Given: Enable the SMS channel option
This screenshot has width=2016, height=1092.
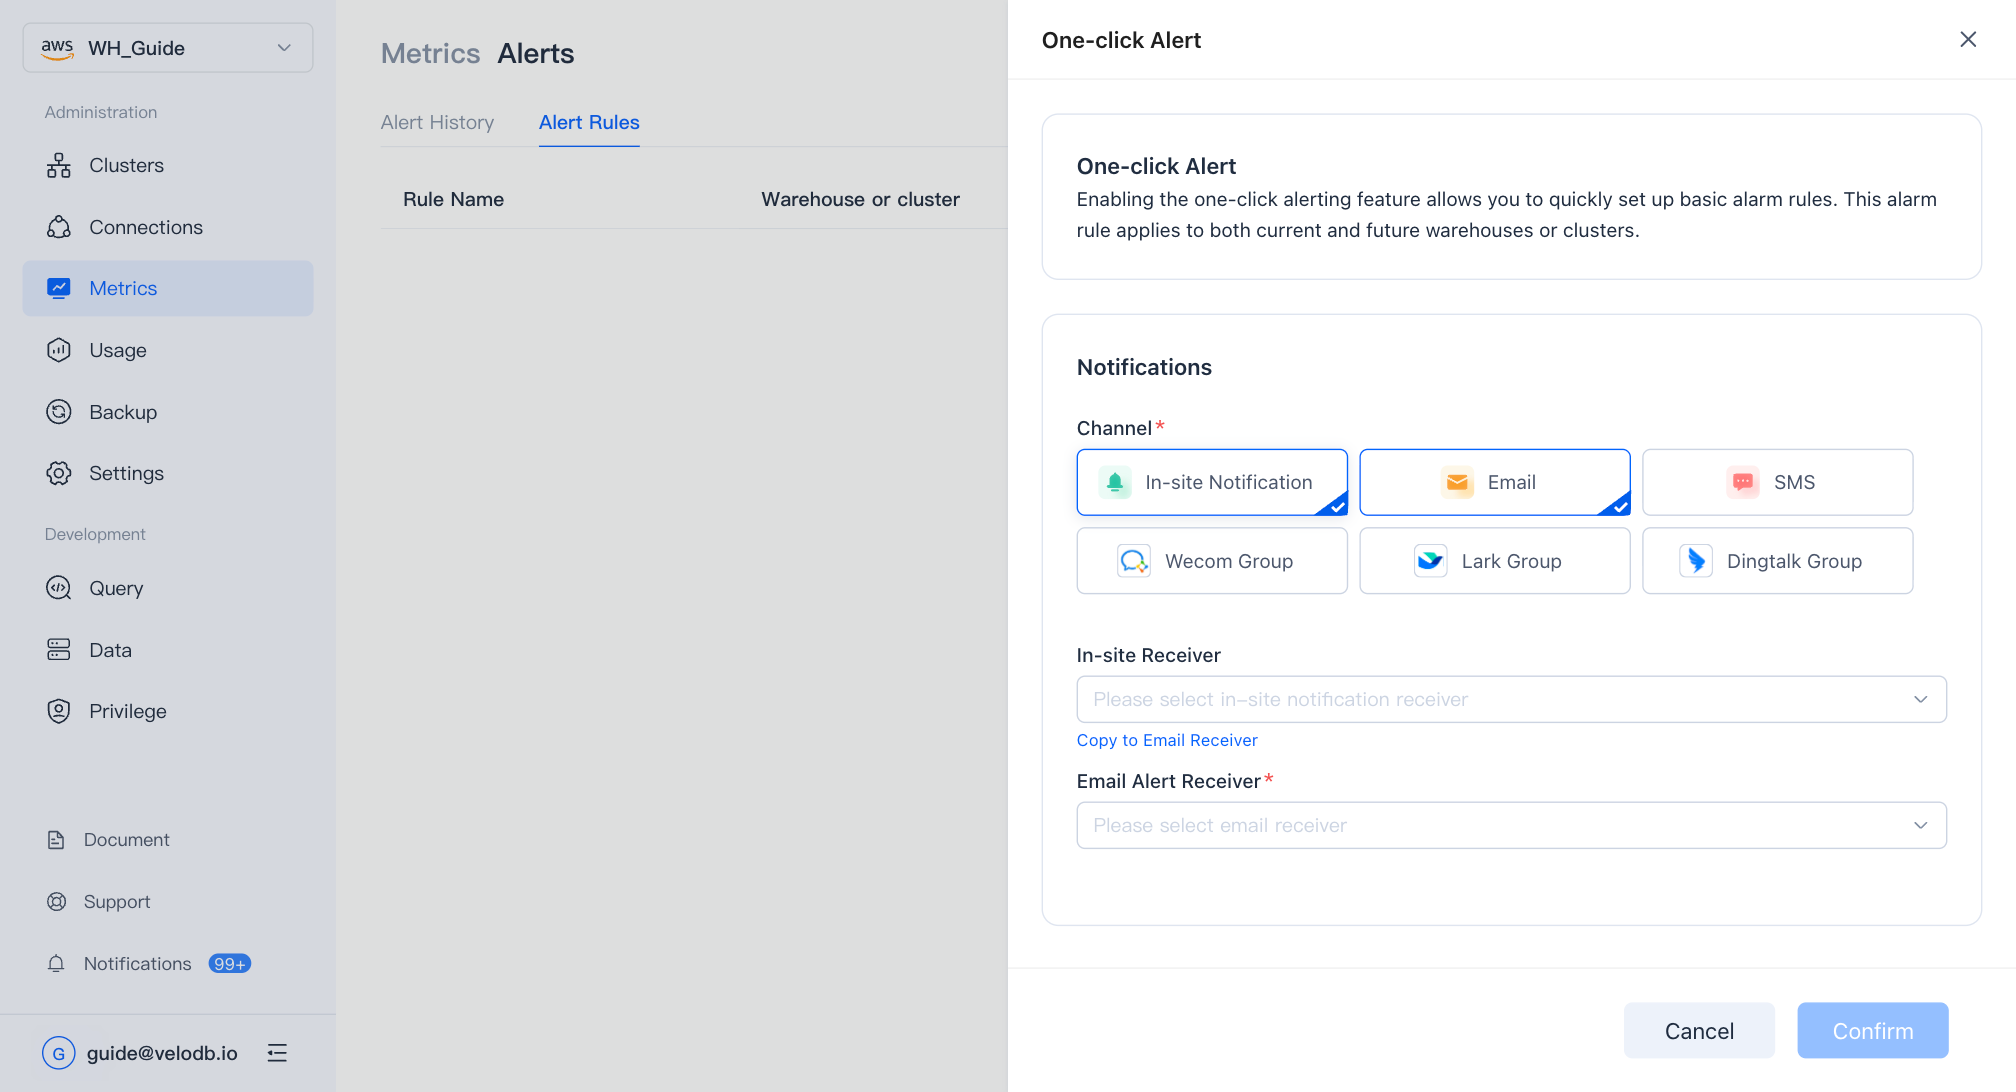Looking at the screenshot, I should pyautogui.click(x=1777, y=482).
